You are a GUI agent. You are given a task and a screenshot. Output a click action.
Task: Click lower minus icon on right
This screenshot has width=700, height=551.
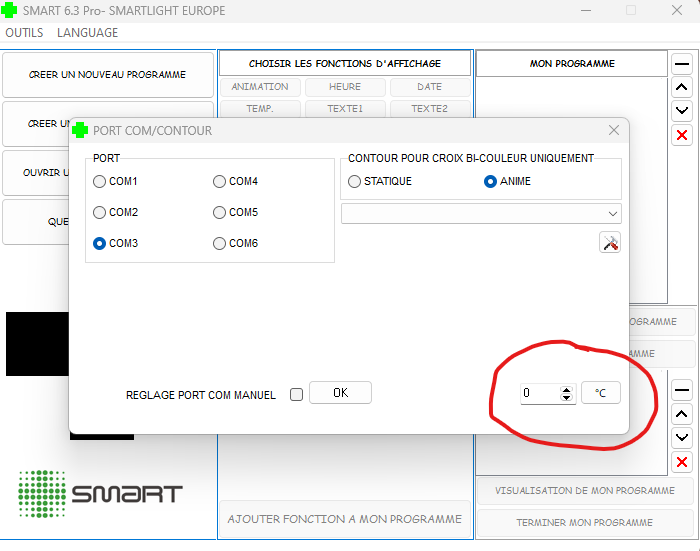[682, 390]
